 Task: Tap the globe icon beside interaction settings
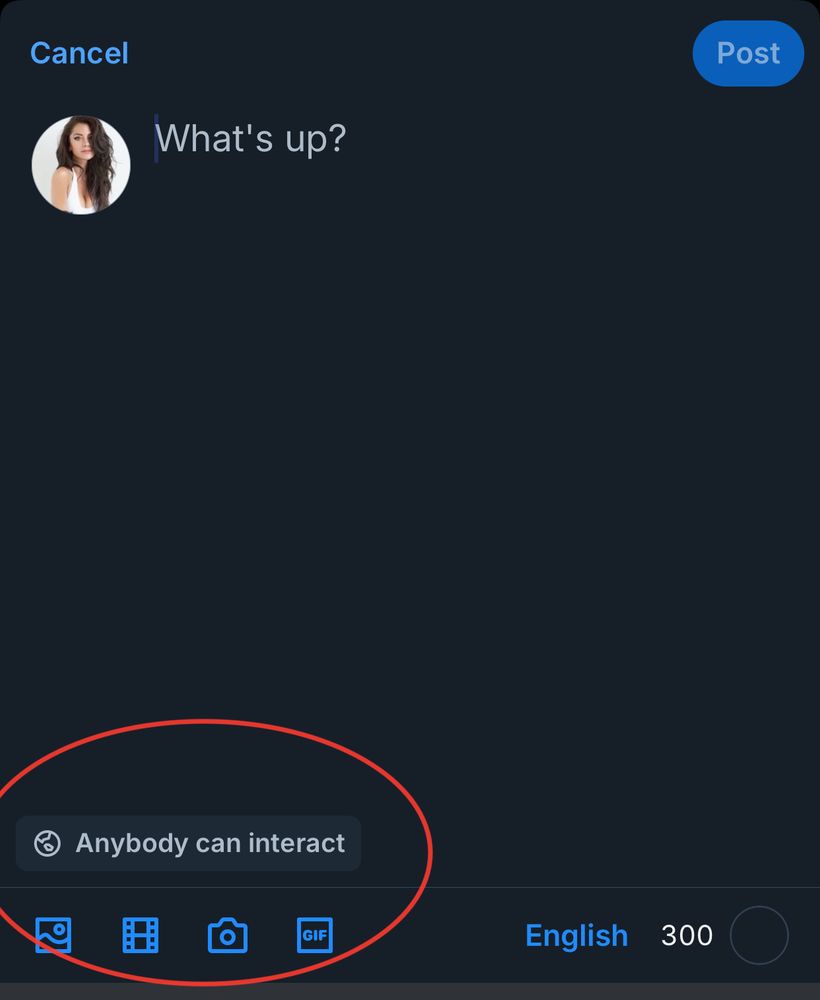47,843
